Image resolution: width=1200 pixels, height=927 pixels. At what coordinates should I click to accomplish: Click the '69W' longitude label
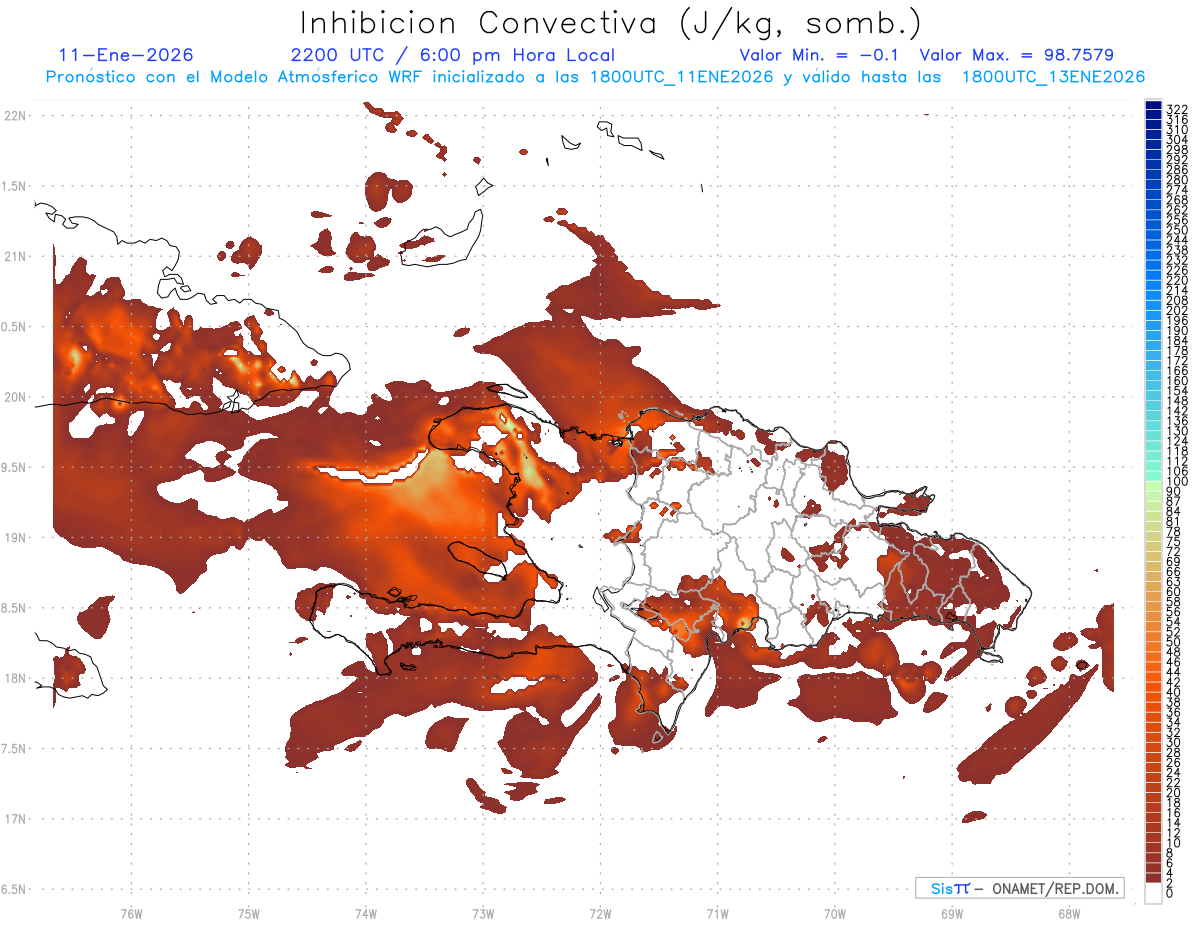click(952, 913)
